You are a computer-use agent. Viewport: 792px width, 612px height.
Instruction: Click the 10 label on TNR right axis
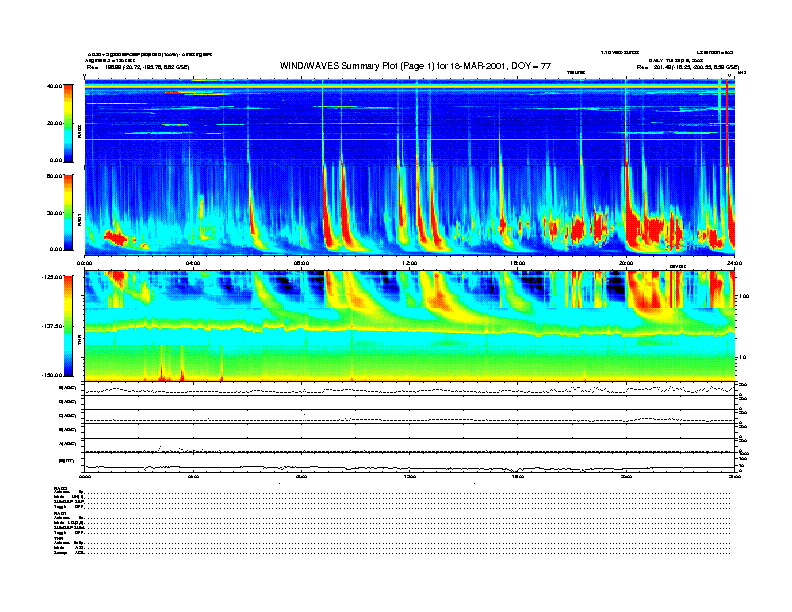coord(742,357)
